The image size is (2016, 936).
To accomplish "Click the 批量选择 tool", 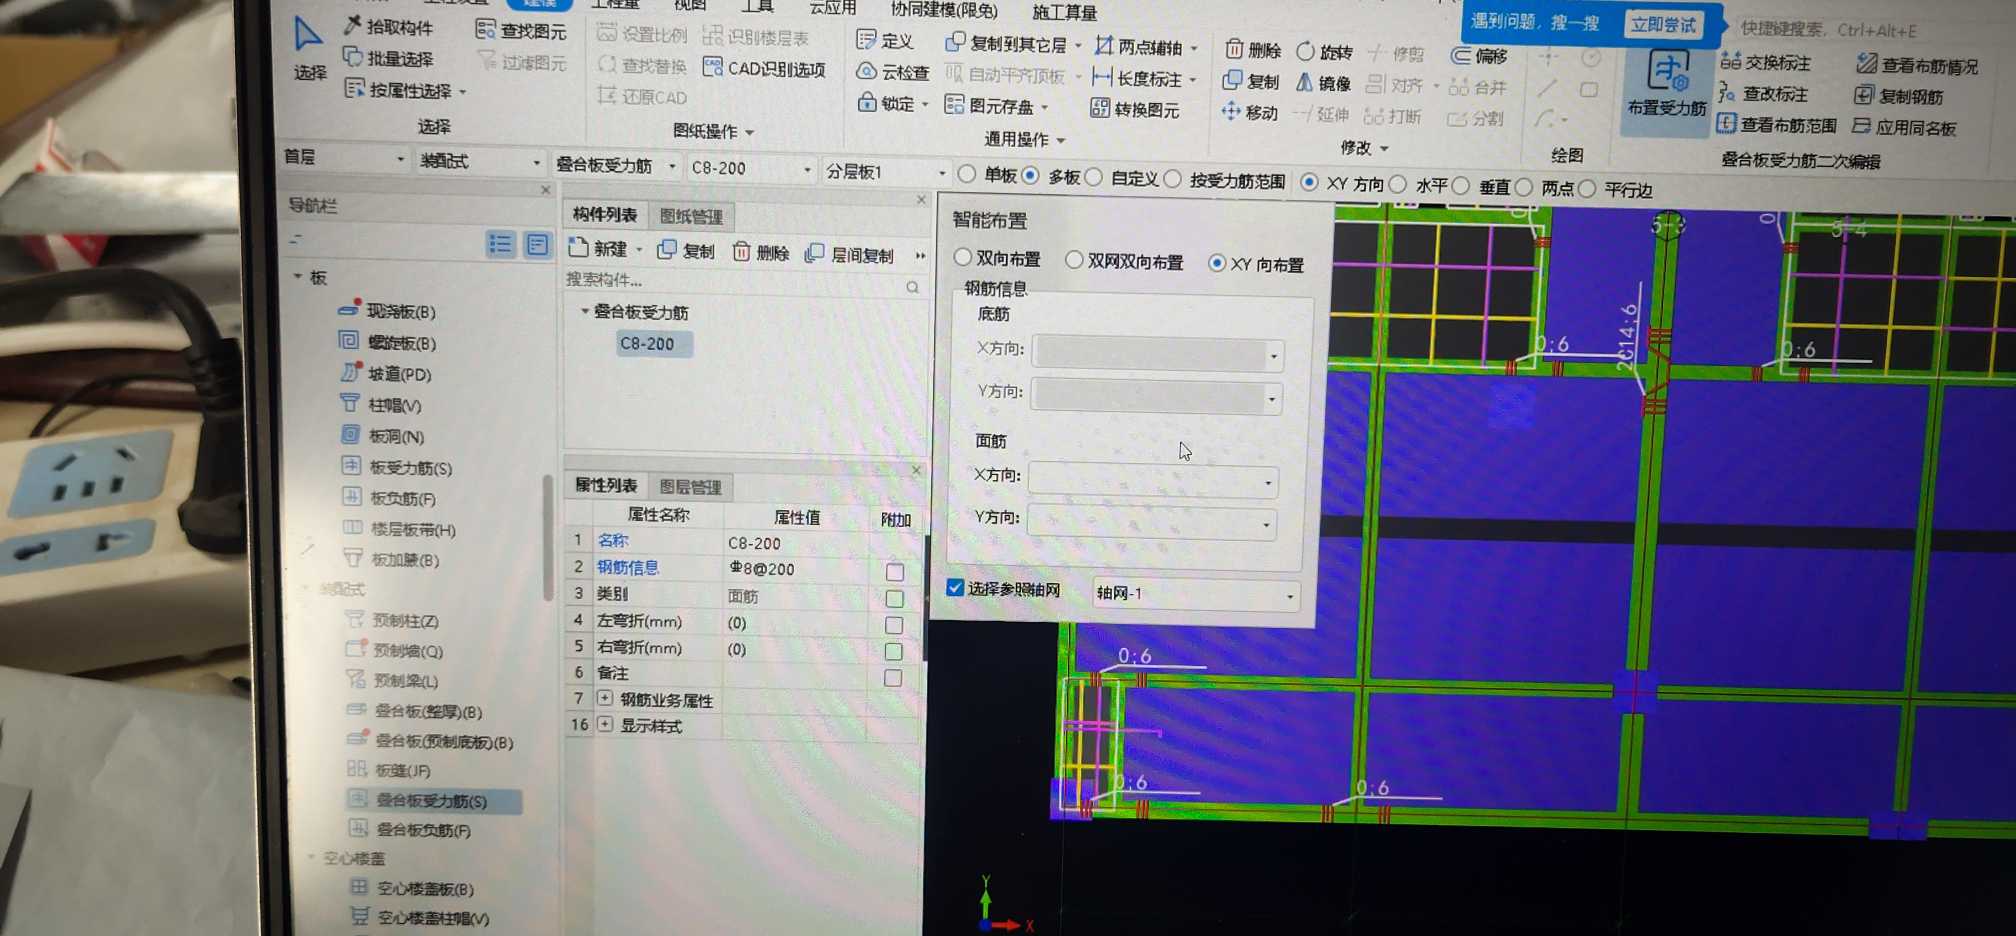I will (388, 58).
